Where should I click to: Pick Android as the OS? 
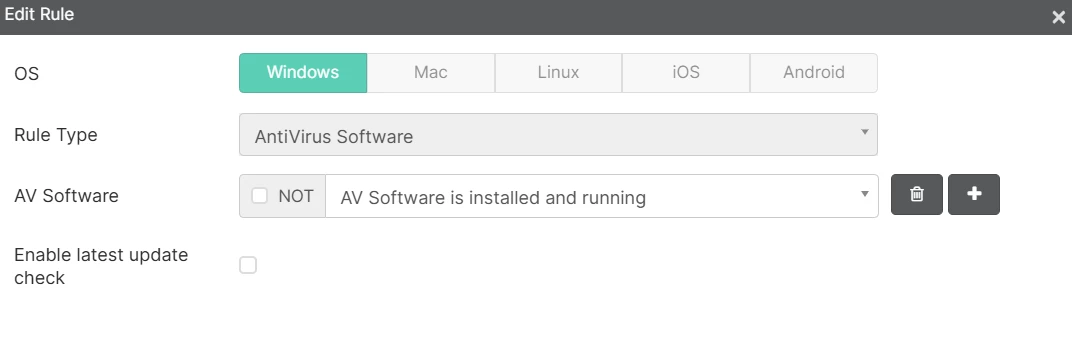pyautogui.click(x=814, y=72)
